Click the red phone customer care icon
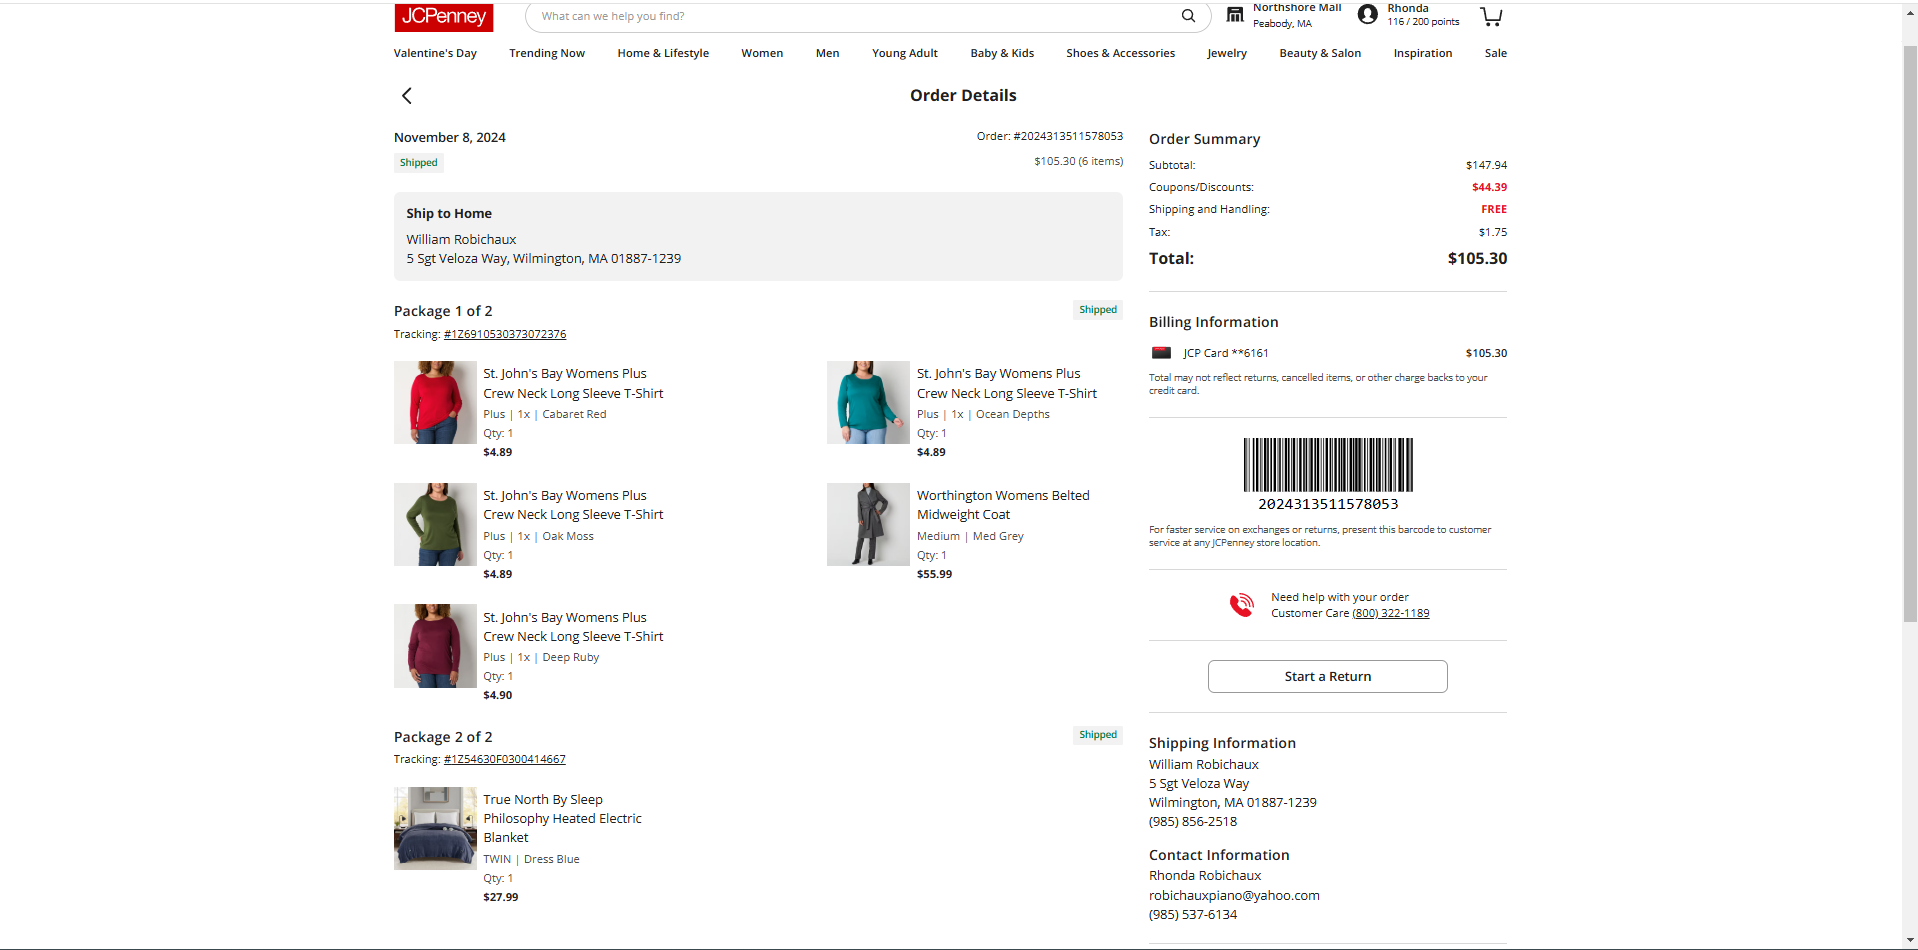 1241,605
